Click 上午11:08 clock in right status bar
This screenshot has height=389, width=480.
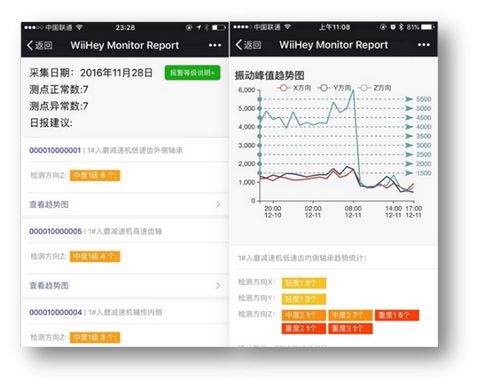(x=334, y=27)
